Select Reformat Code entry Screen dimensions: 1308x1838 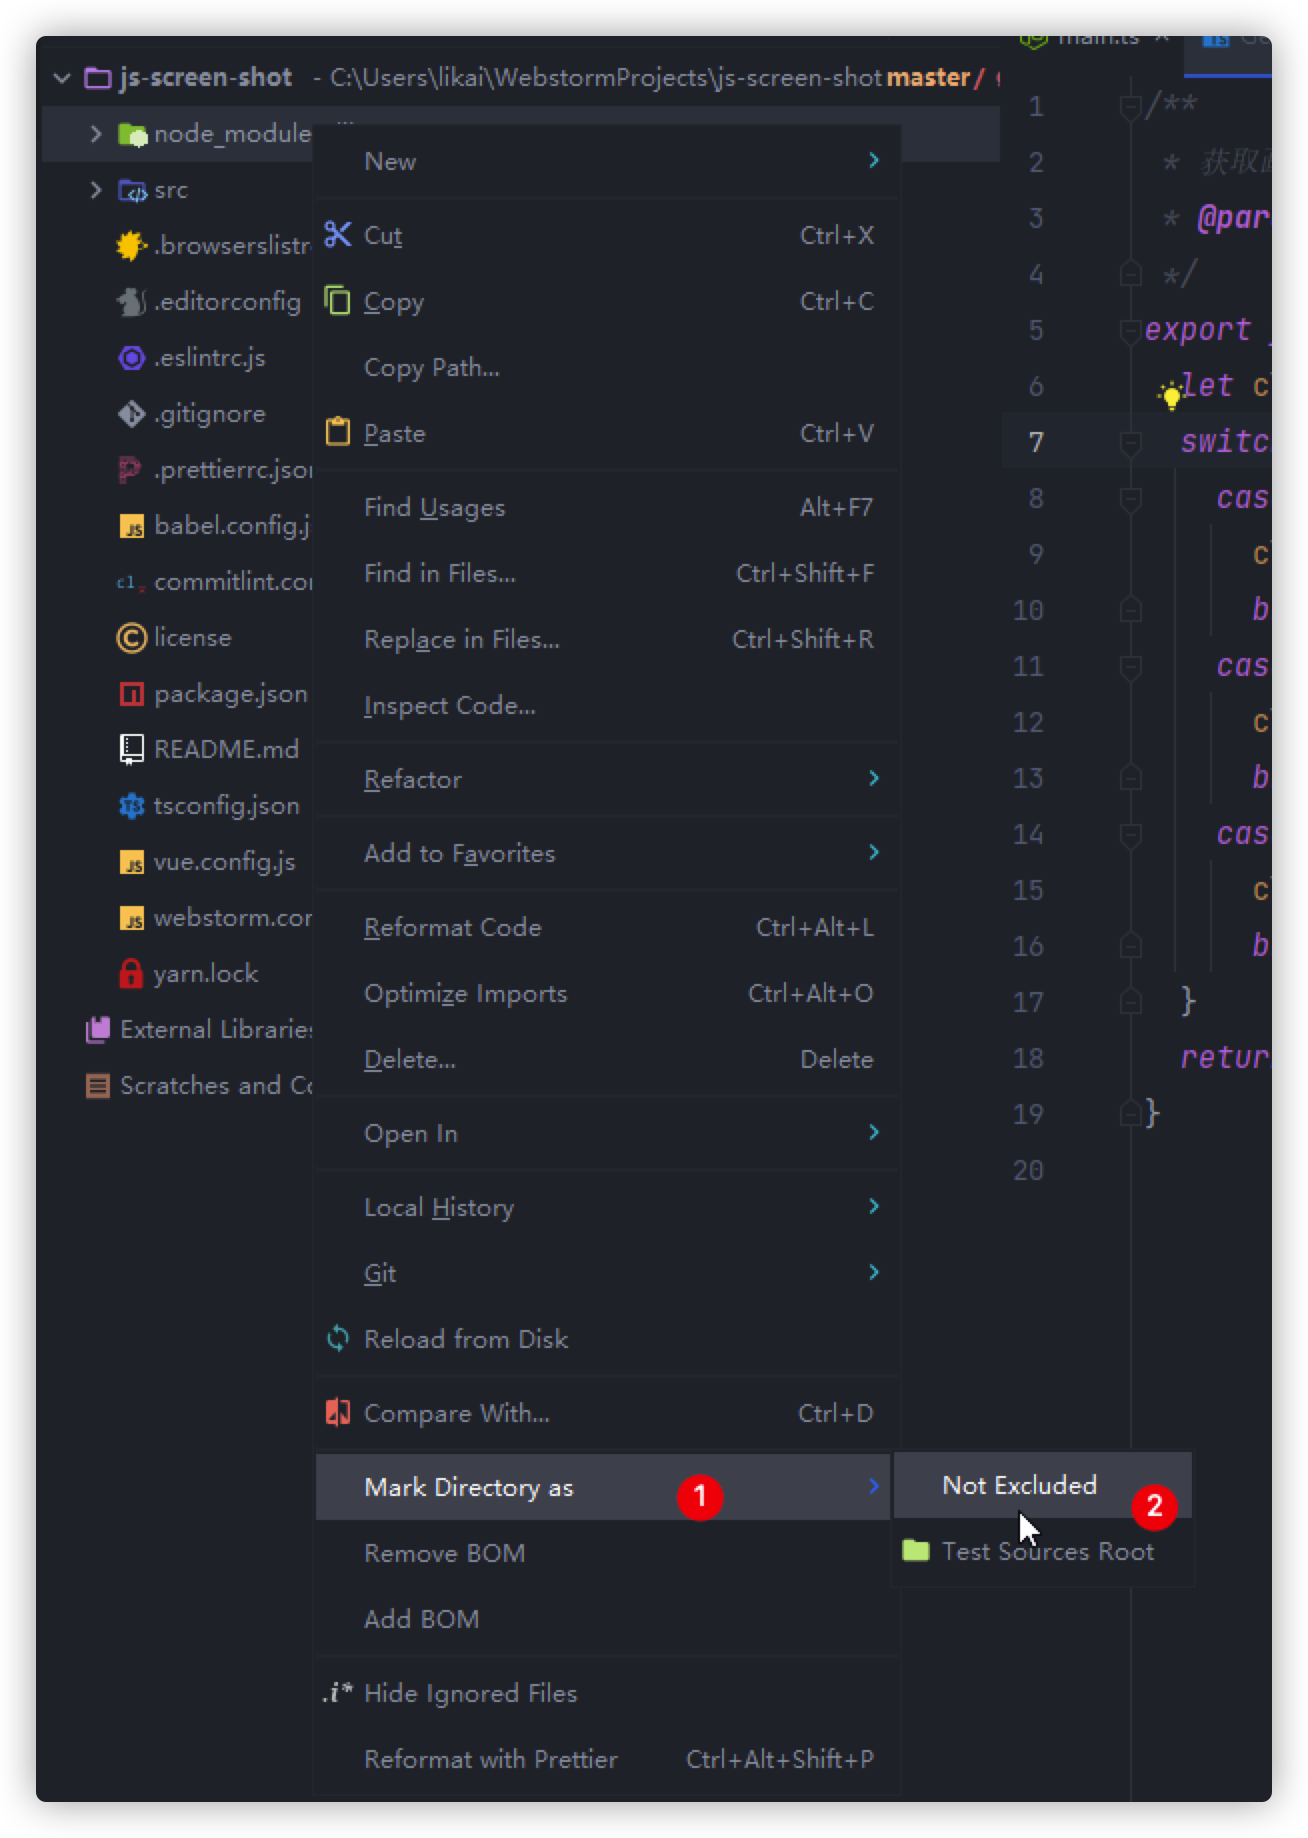pyautogui.click(x=607, y=927)
